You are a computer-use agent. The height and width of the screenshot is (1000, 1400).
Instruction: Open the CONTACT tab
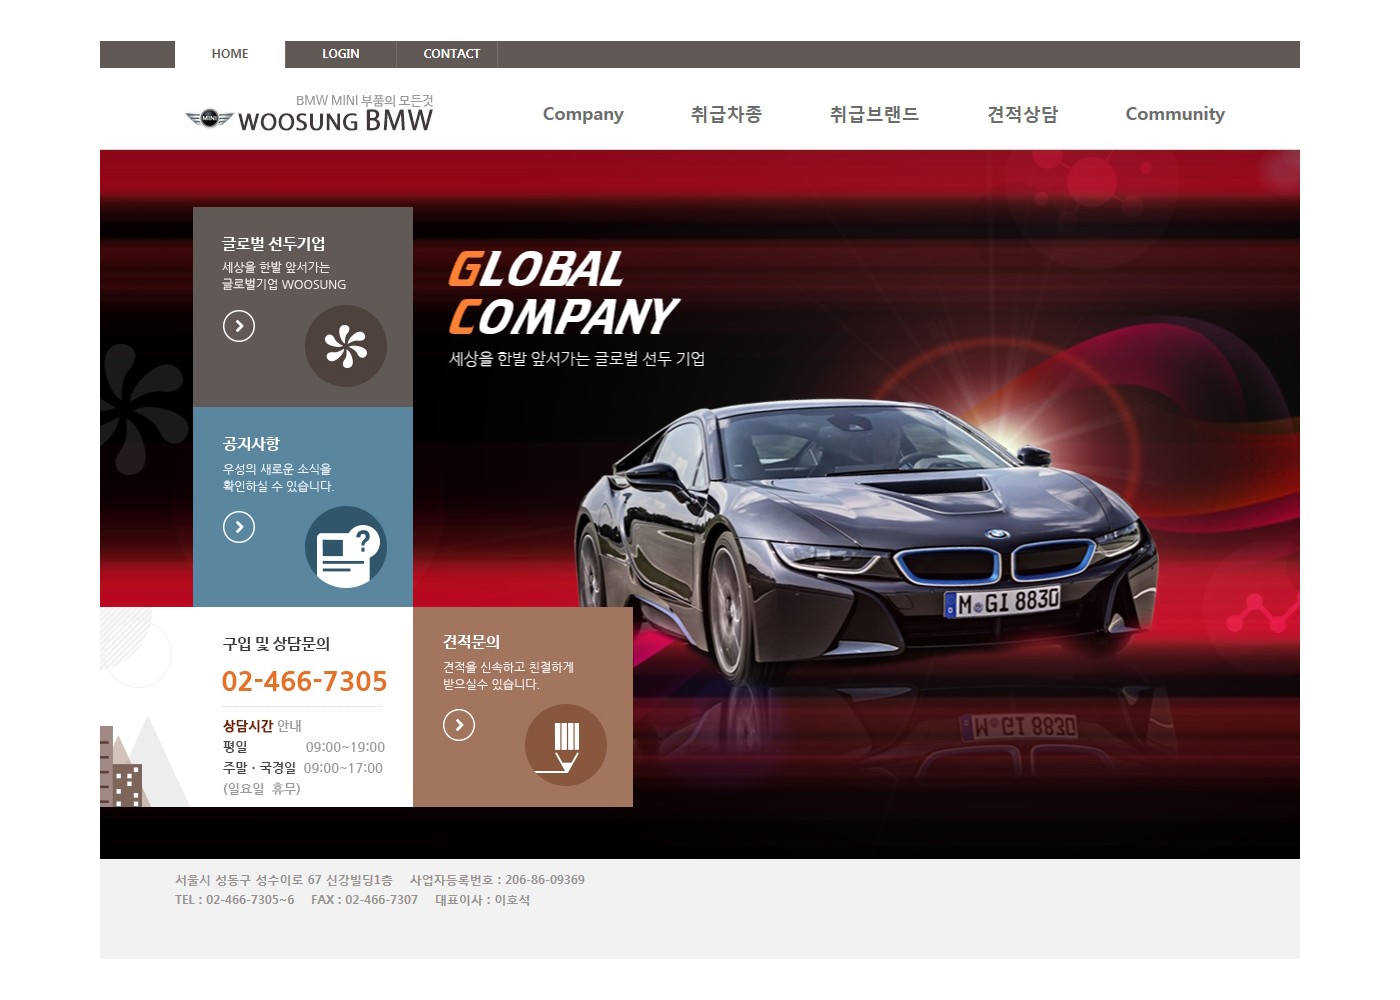(451, 54)
